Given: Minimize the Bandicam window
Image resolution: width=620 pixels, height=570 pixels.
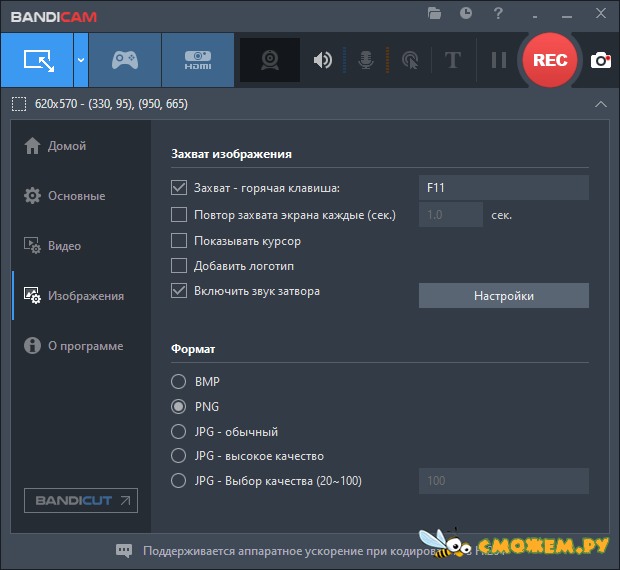Looking at the screenshot, I should [567, 16].
